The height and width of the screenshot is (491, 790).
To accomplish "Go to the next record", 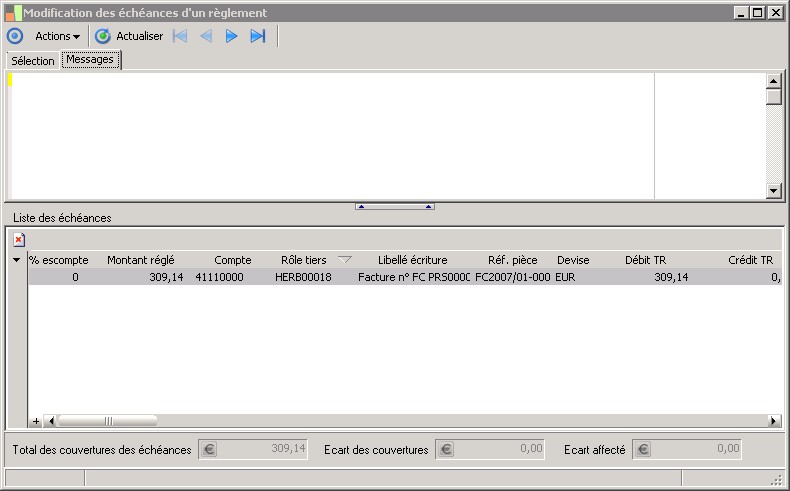I will 231,36.
